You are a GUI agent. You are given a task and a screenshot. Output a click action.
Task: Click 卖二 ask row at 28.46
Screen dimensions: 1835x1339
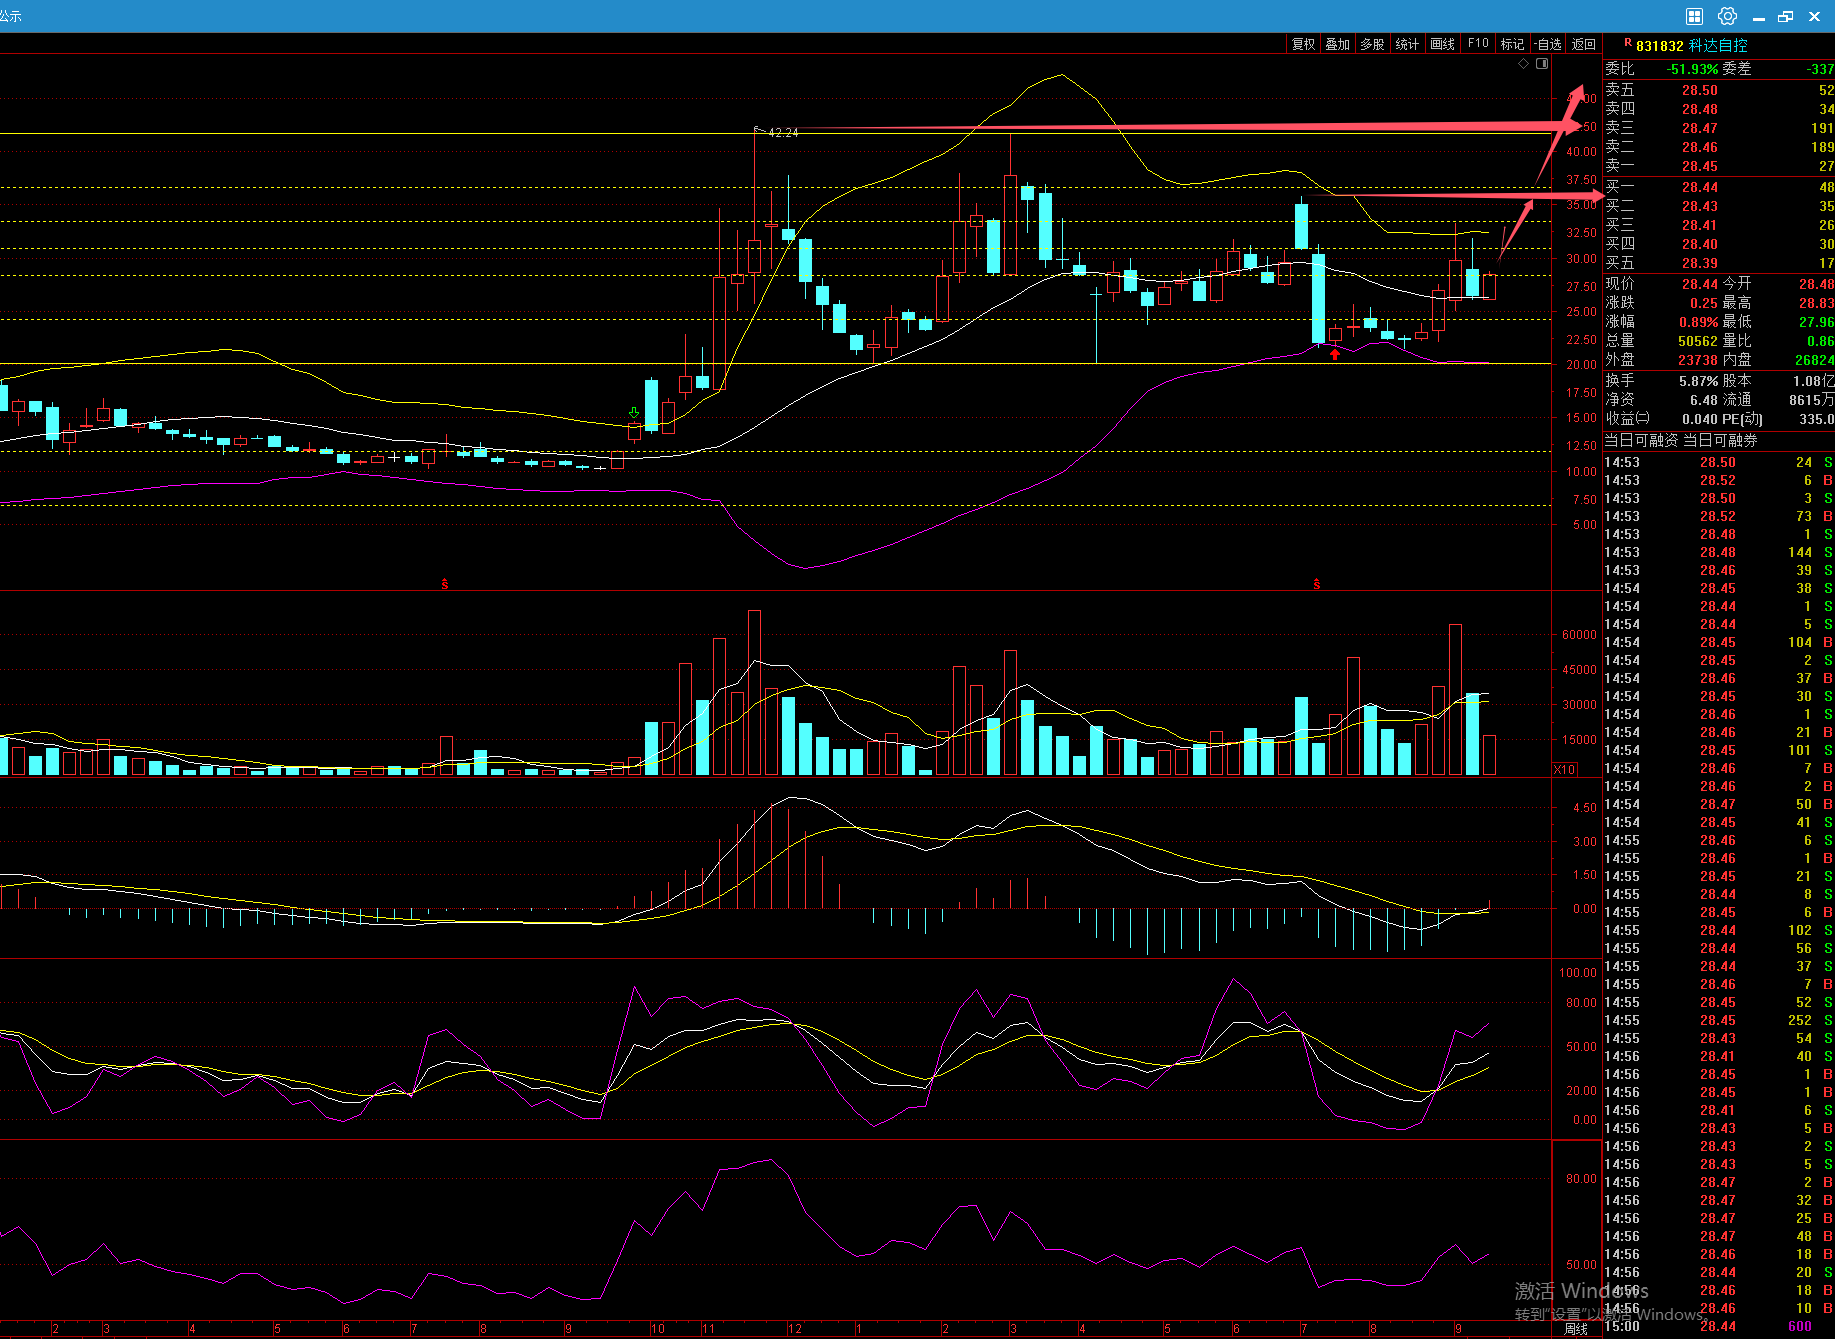[1720, 147]
